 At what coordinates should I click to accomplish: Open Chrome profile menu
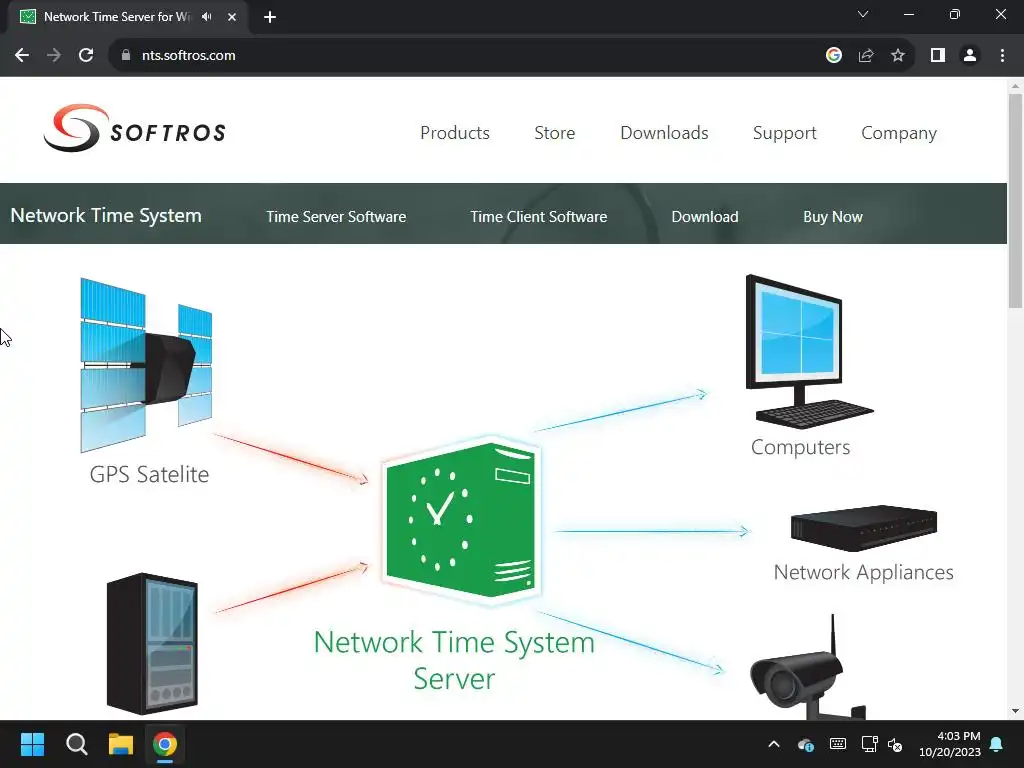tap(970, 56)
